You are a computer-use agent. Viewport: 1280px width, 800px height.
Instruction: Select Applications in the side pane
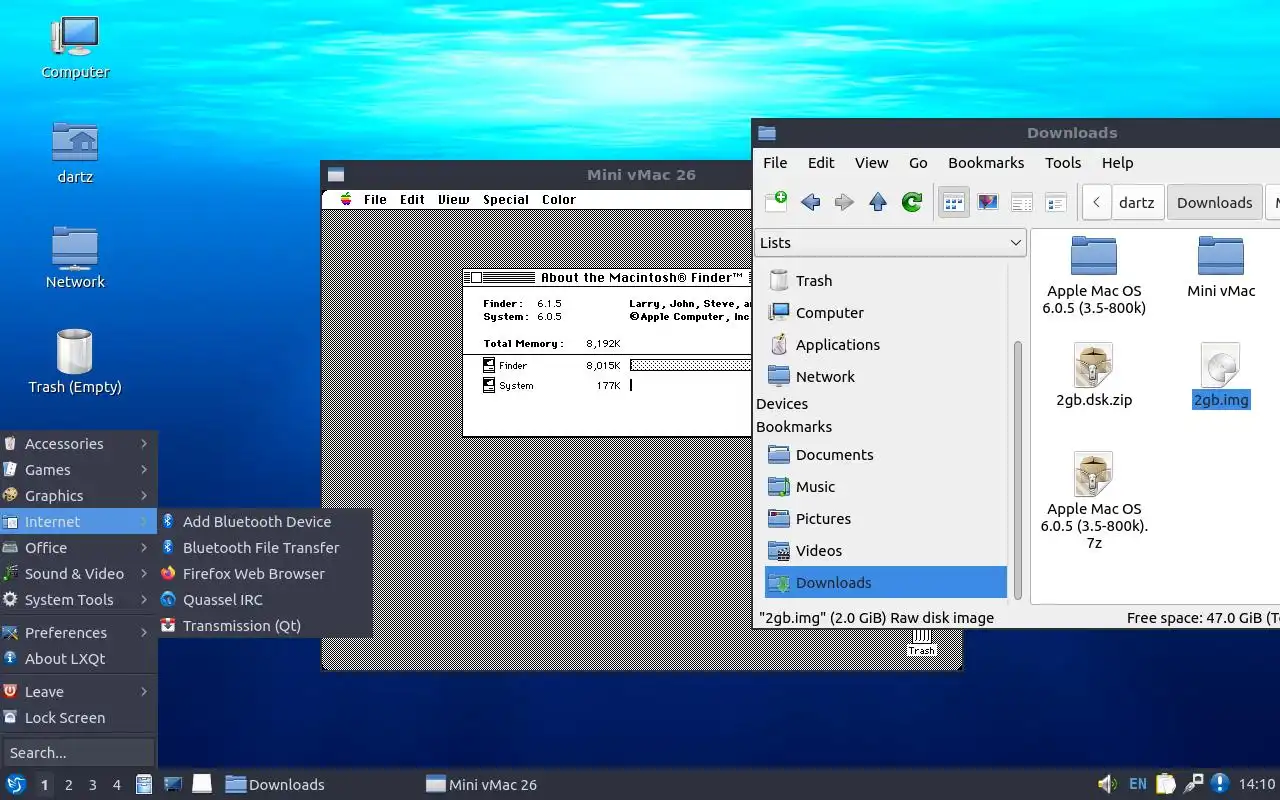pyautogui.click(x=886, y=345)
